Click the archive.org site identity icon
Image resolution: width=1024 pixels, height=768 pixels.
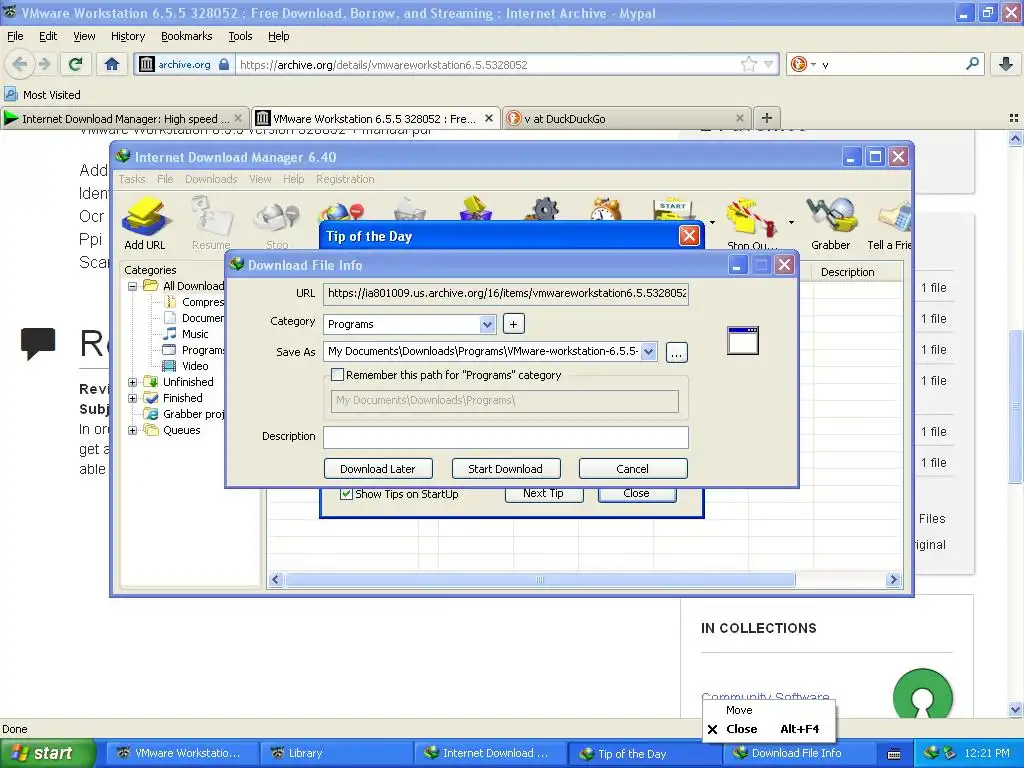tap(147, 64)
